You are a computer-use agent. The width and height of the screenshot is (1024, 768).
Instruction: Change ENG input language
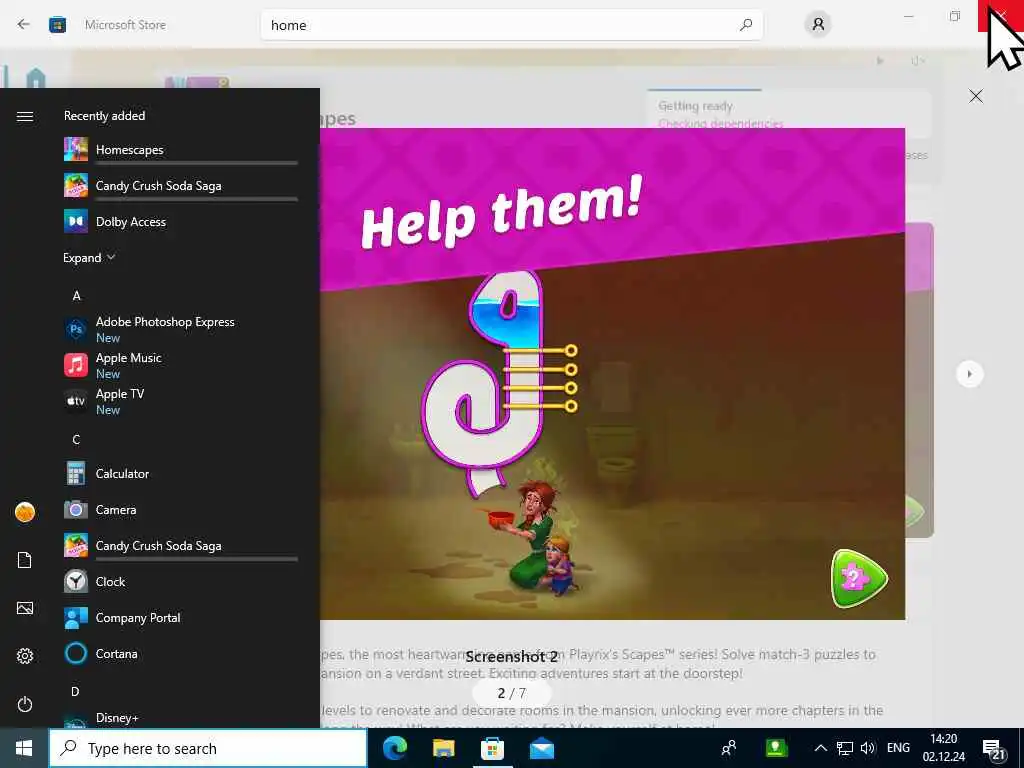click(899, 748)
